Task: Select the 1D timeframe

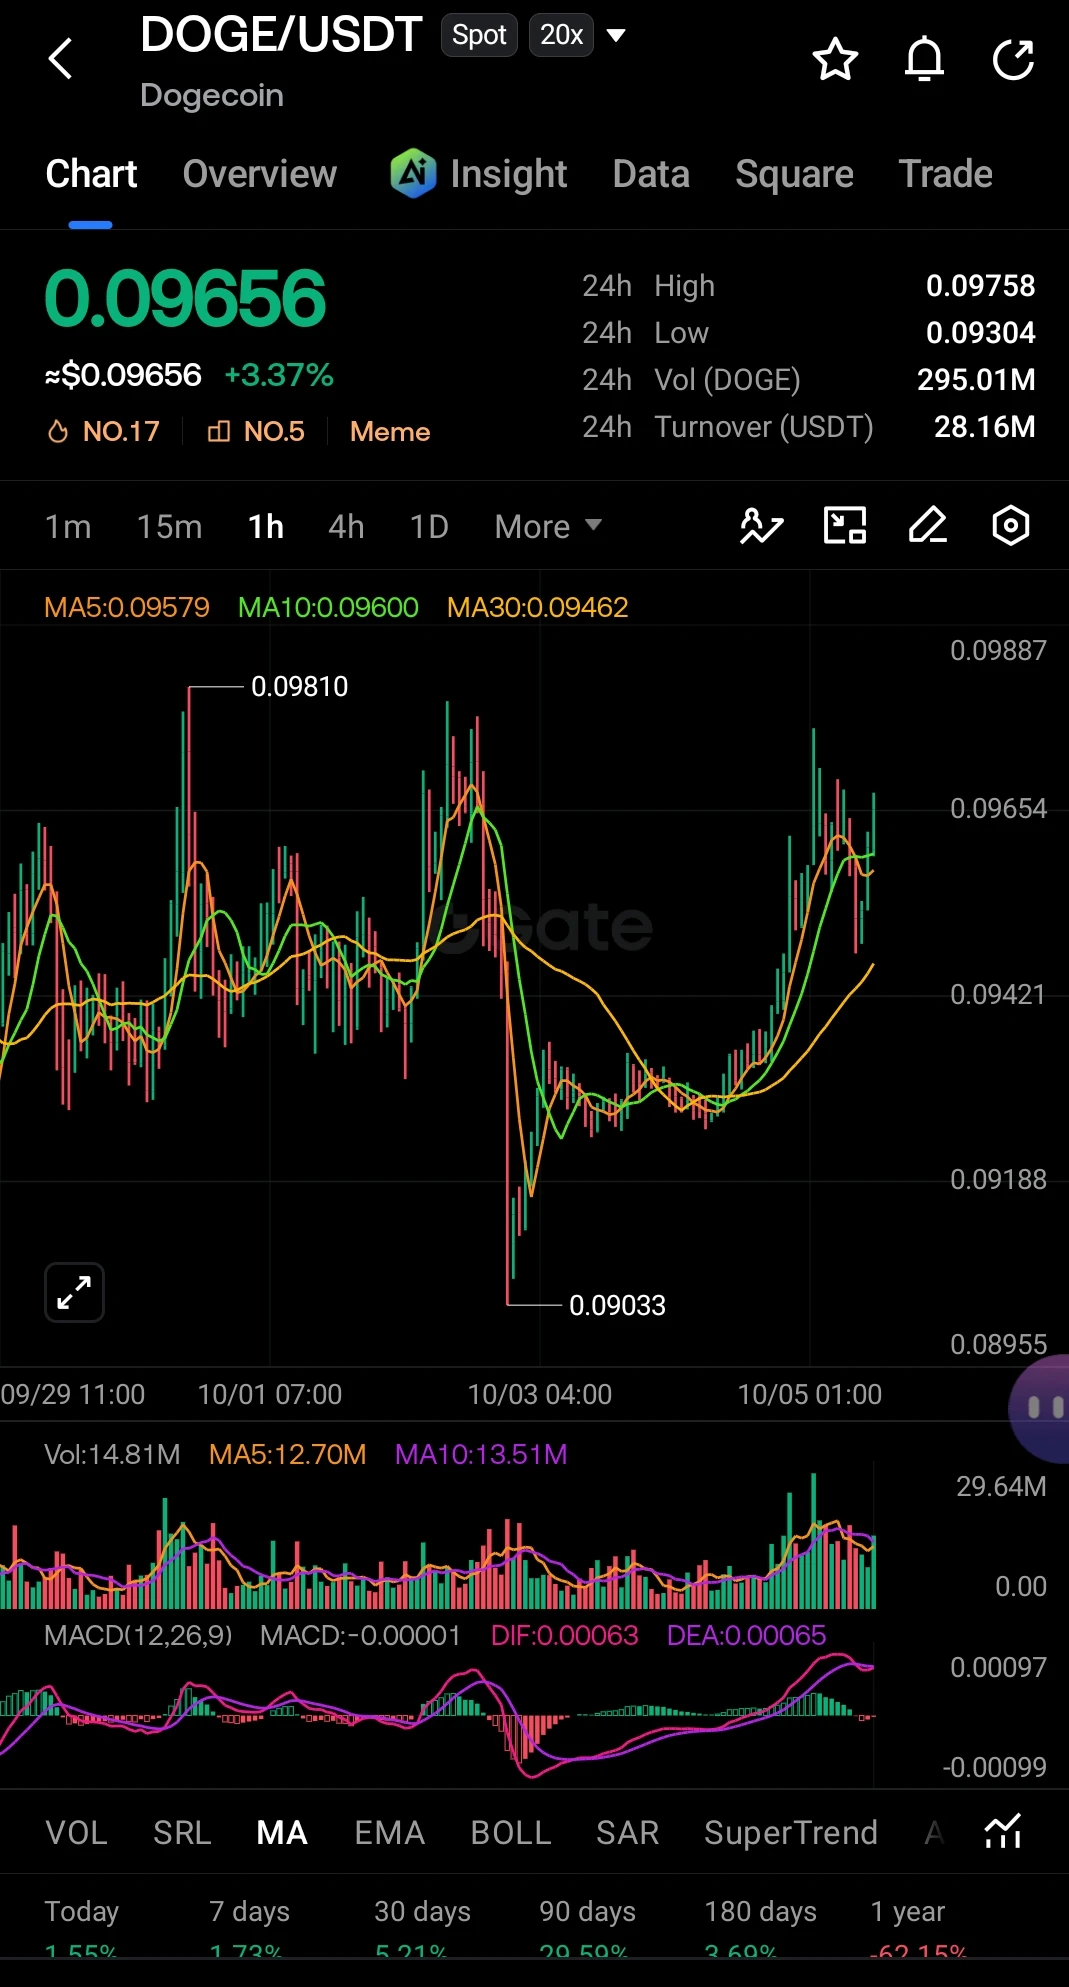Action: (x=429, y=526)
